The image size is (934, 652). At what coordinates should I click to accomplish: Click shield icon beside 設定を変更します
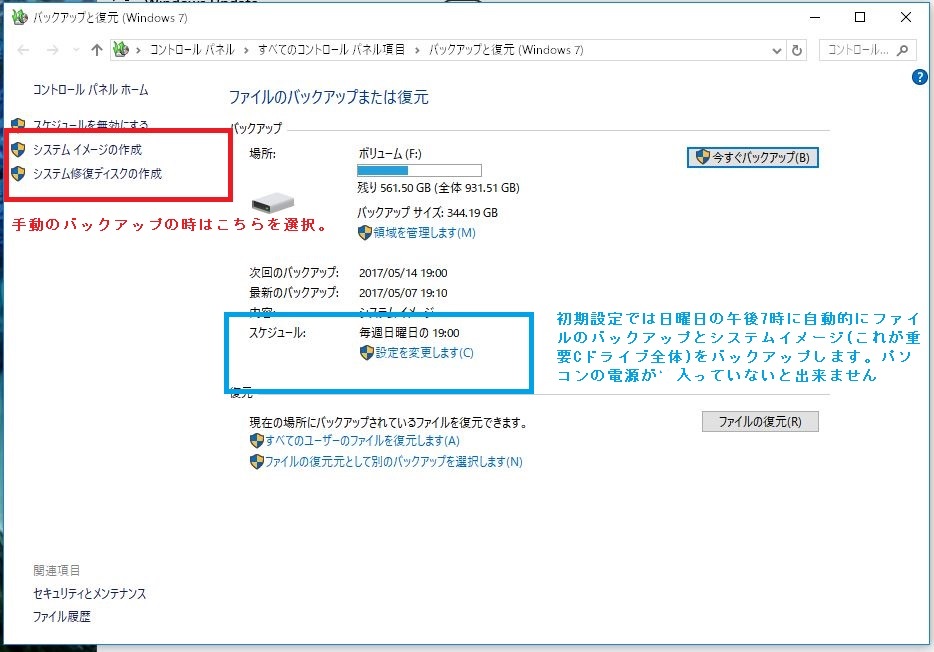366,352
